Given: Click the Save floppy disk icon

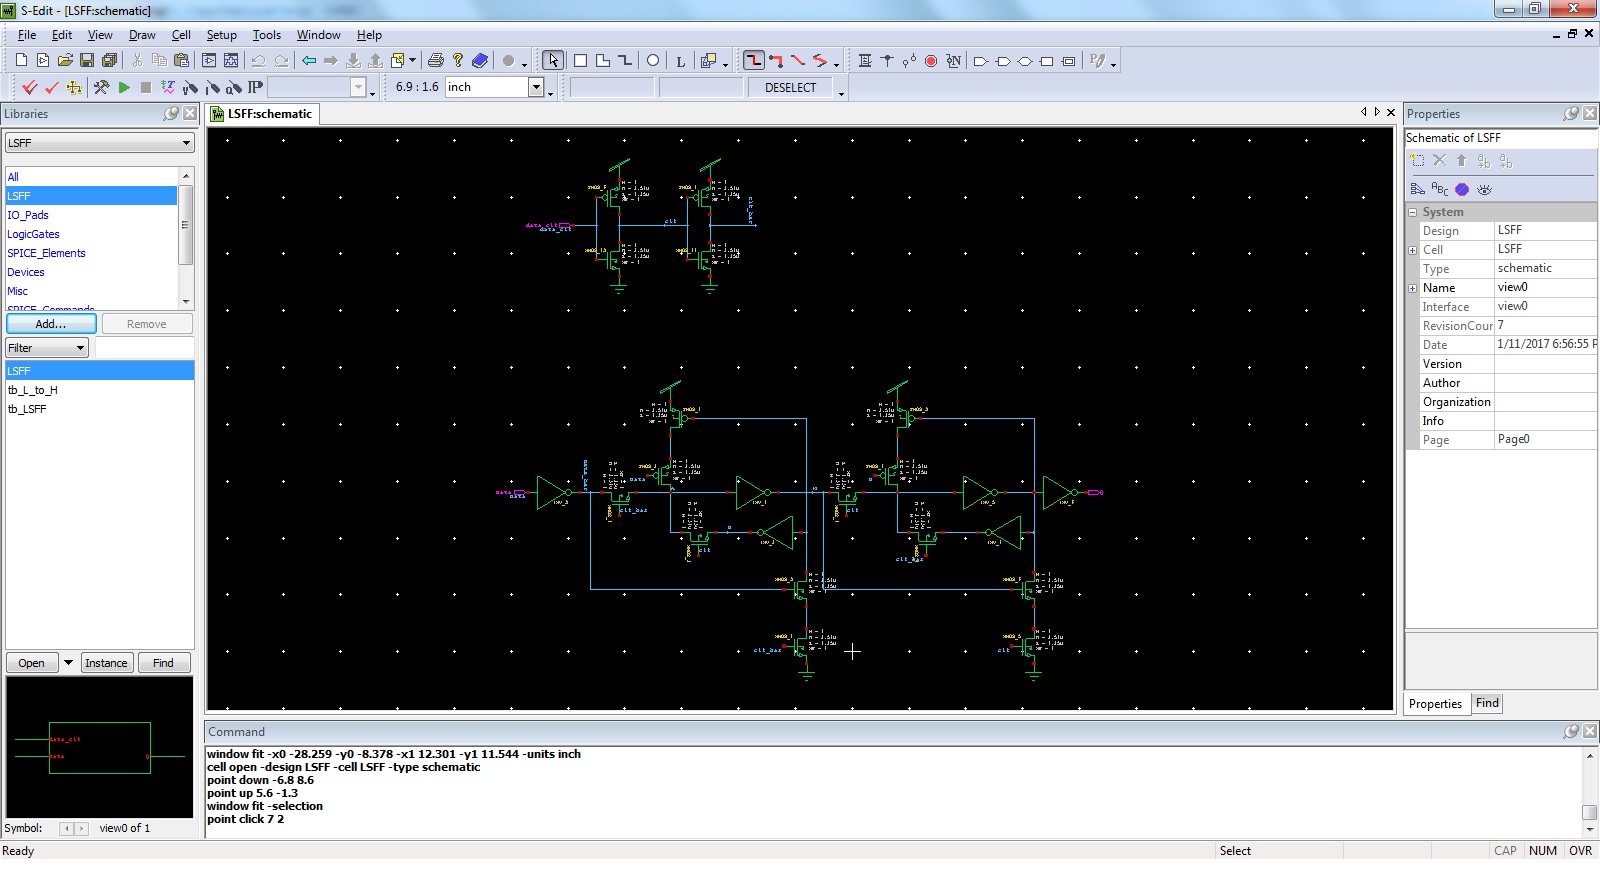Looking at the screenshot, I should 87,61.
